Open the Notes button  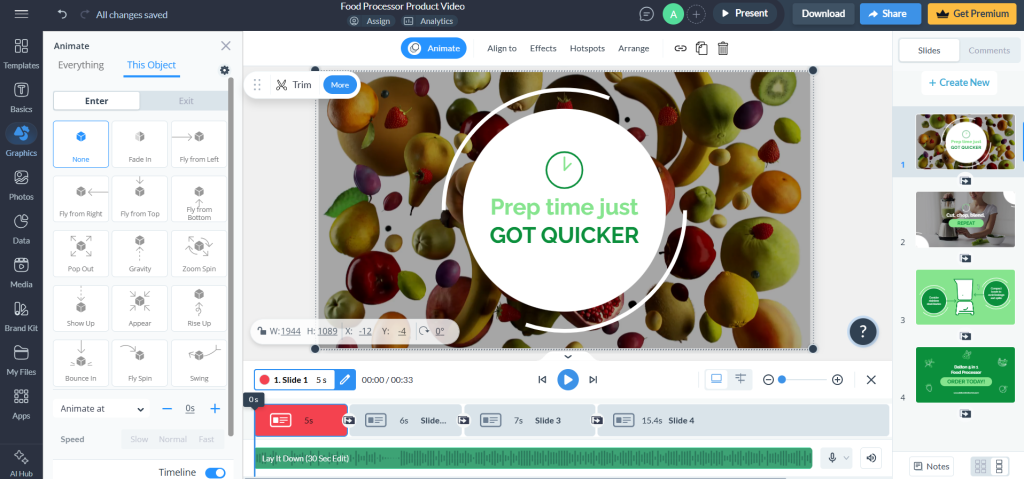[931, 466]
